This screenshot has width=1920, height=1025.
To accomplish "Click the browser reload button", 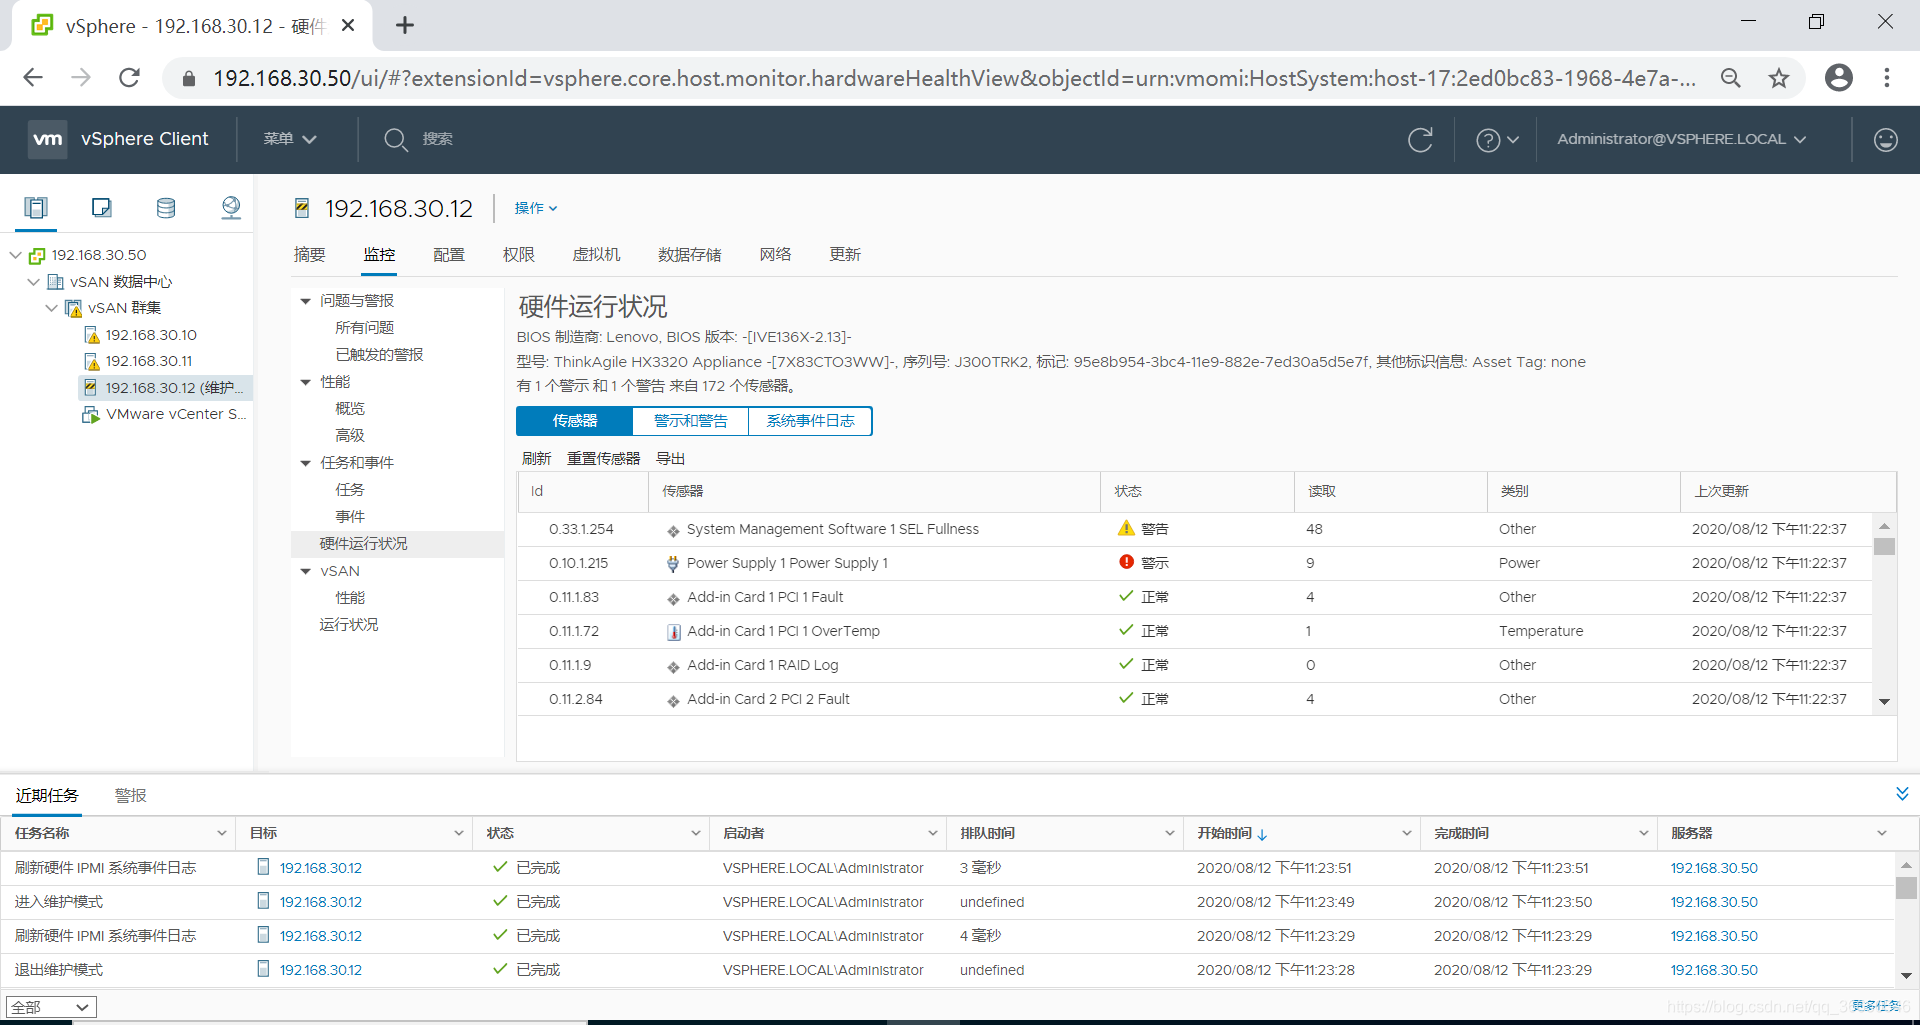I will coord(129,78).
